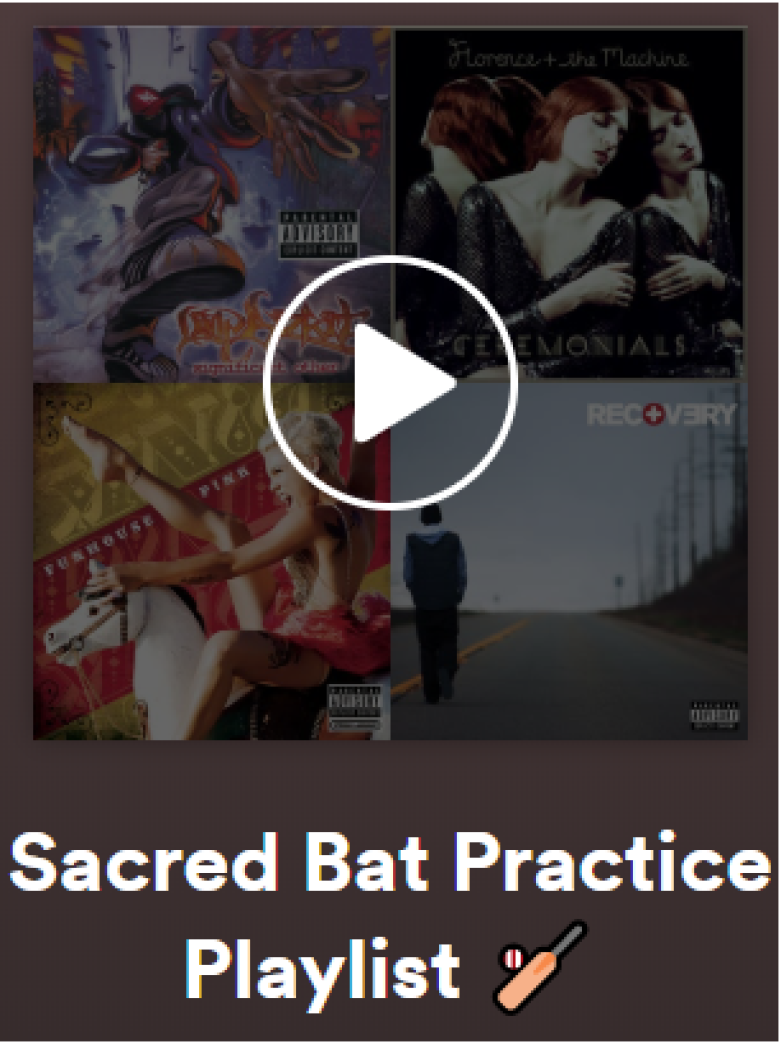The height and width of the screenshot is (1044, 781).
Task: Click the Limp Bizkit Significant Other cover
Action: [212, 205]
